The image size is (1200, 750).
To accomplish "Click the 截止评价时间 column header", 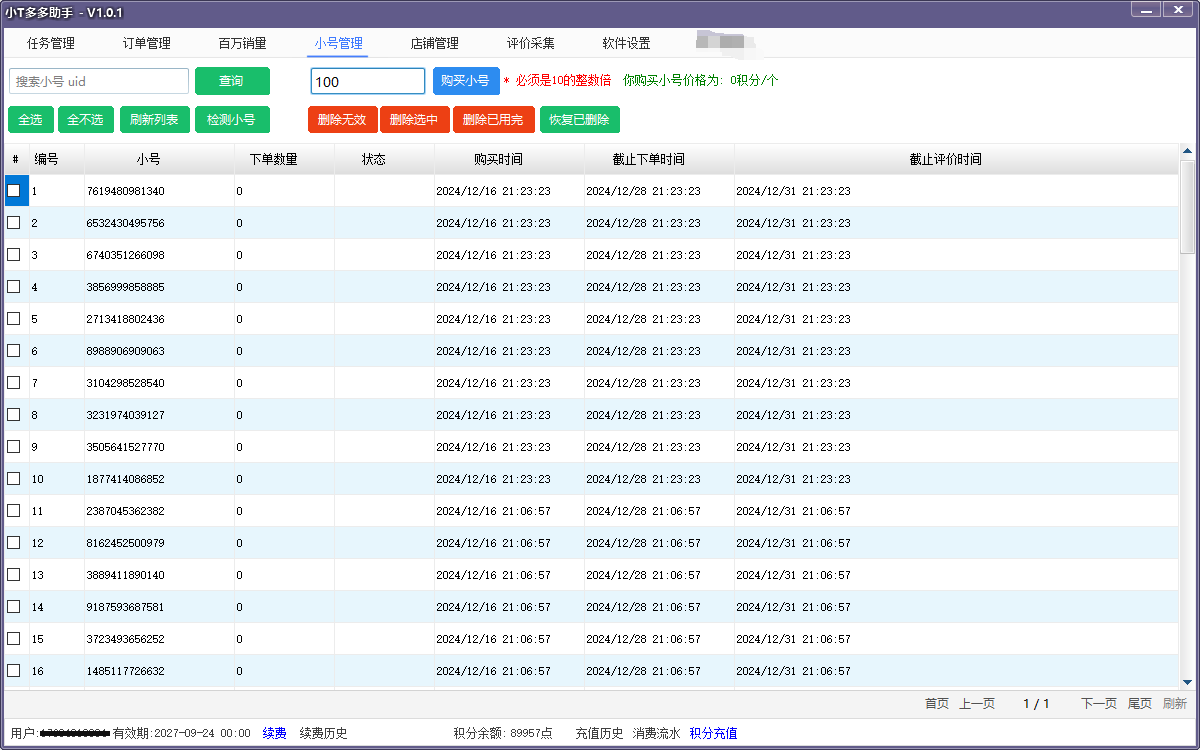I will (x=946, y=159).
